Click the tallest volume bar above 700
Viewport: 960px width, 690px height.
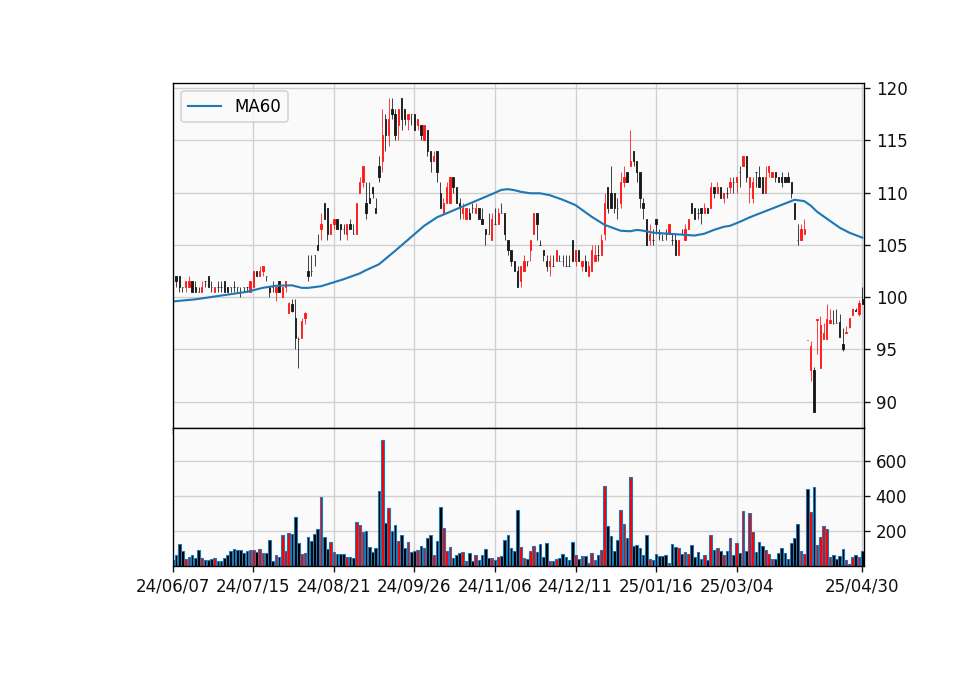click(383, 503)
